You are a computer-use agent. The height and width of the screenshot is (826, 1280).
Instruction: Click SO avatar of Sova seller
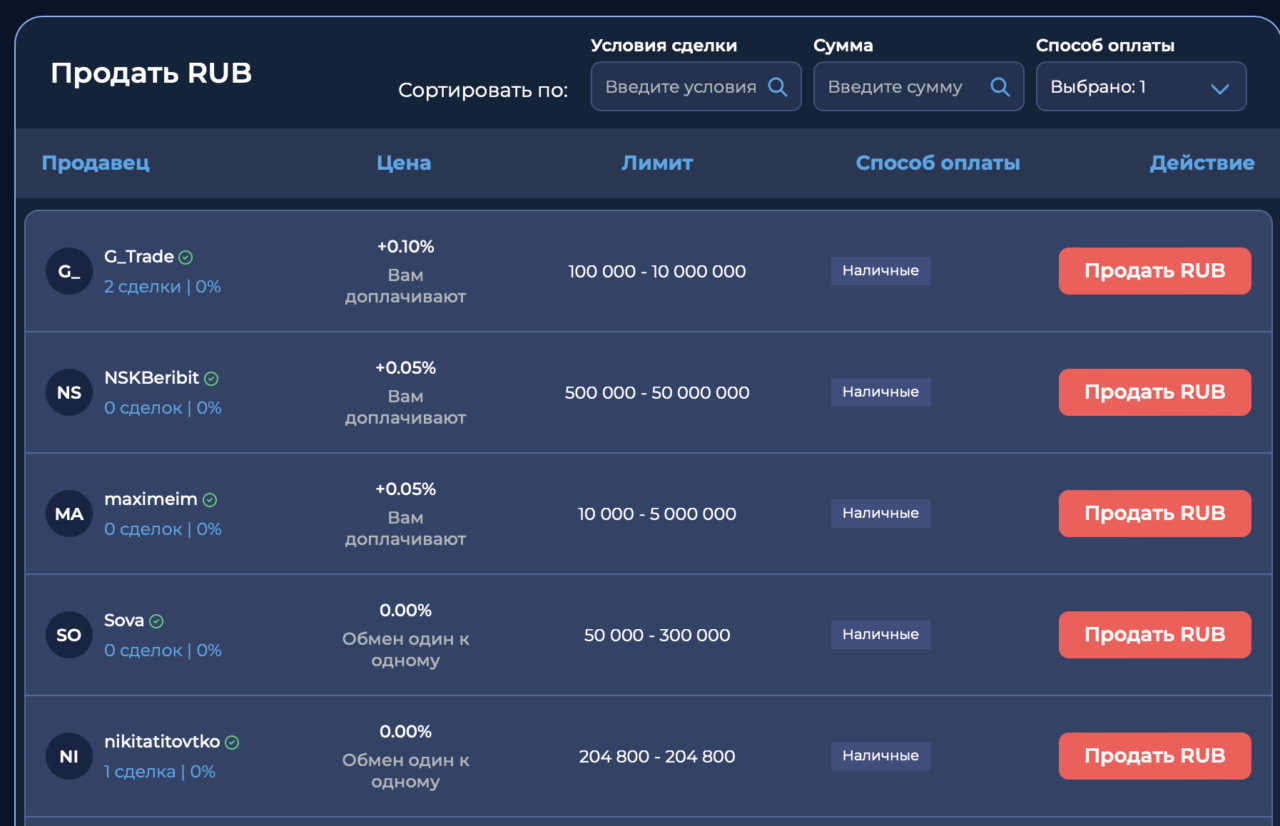69,635
